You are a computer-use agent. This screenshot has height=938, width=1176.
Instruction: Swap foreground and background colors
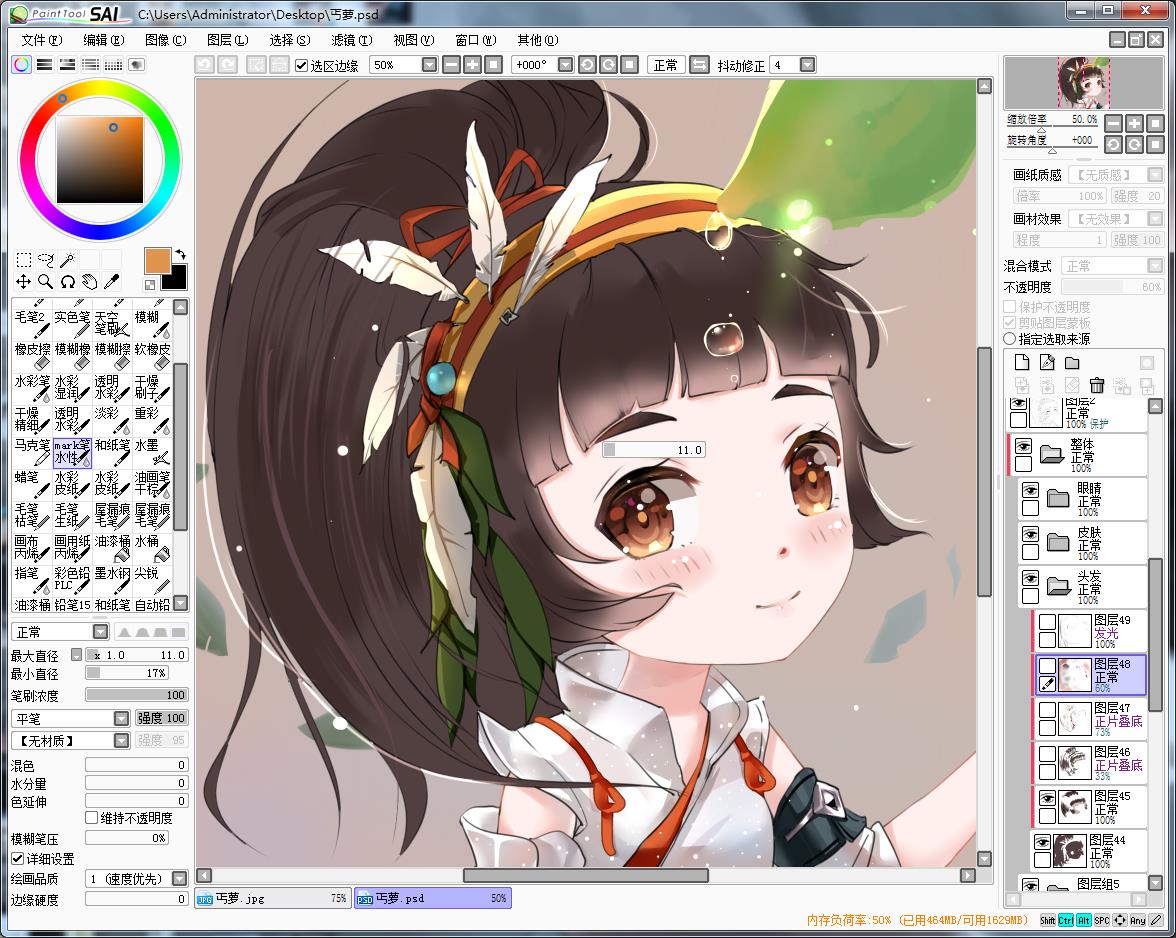[180, 255]
